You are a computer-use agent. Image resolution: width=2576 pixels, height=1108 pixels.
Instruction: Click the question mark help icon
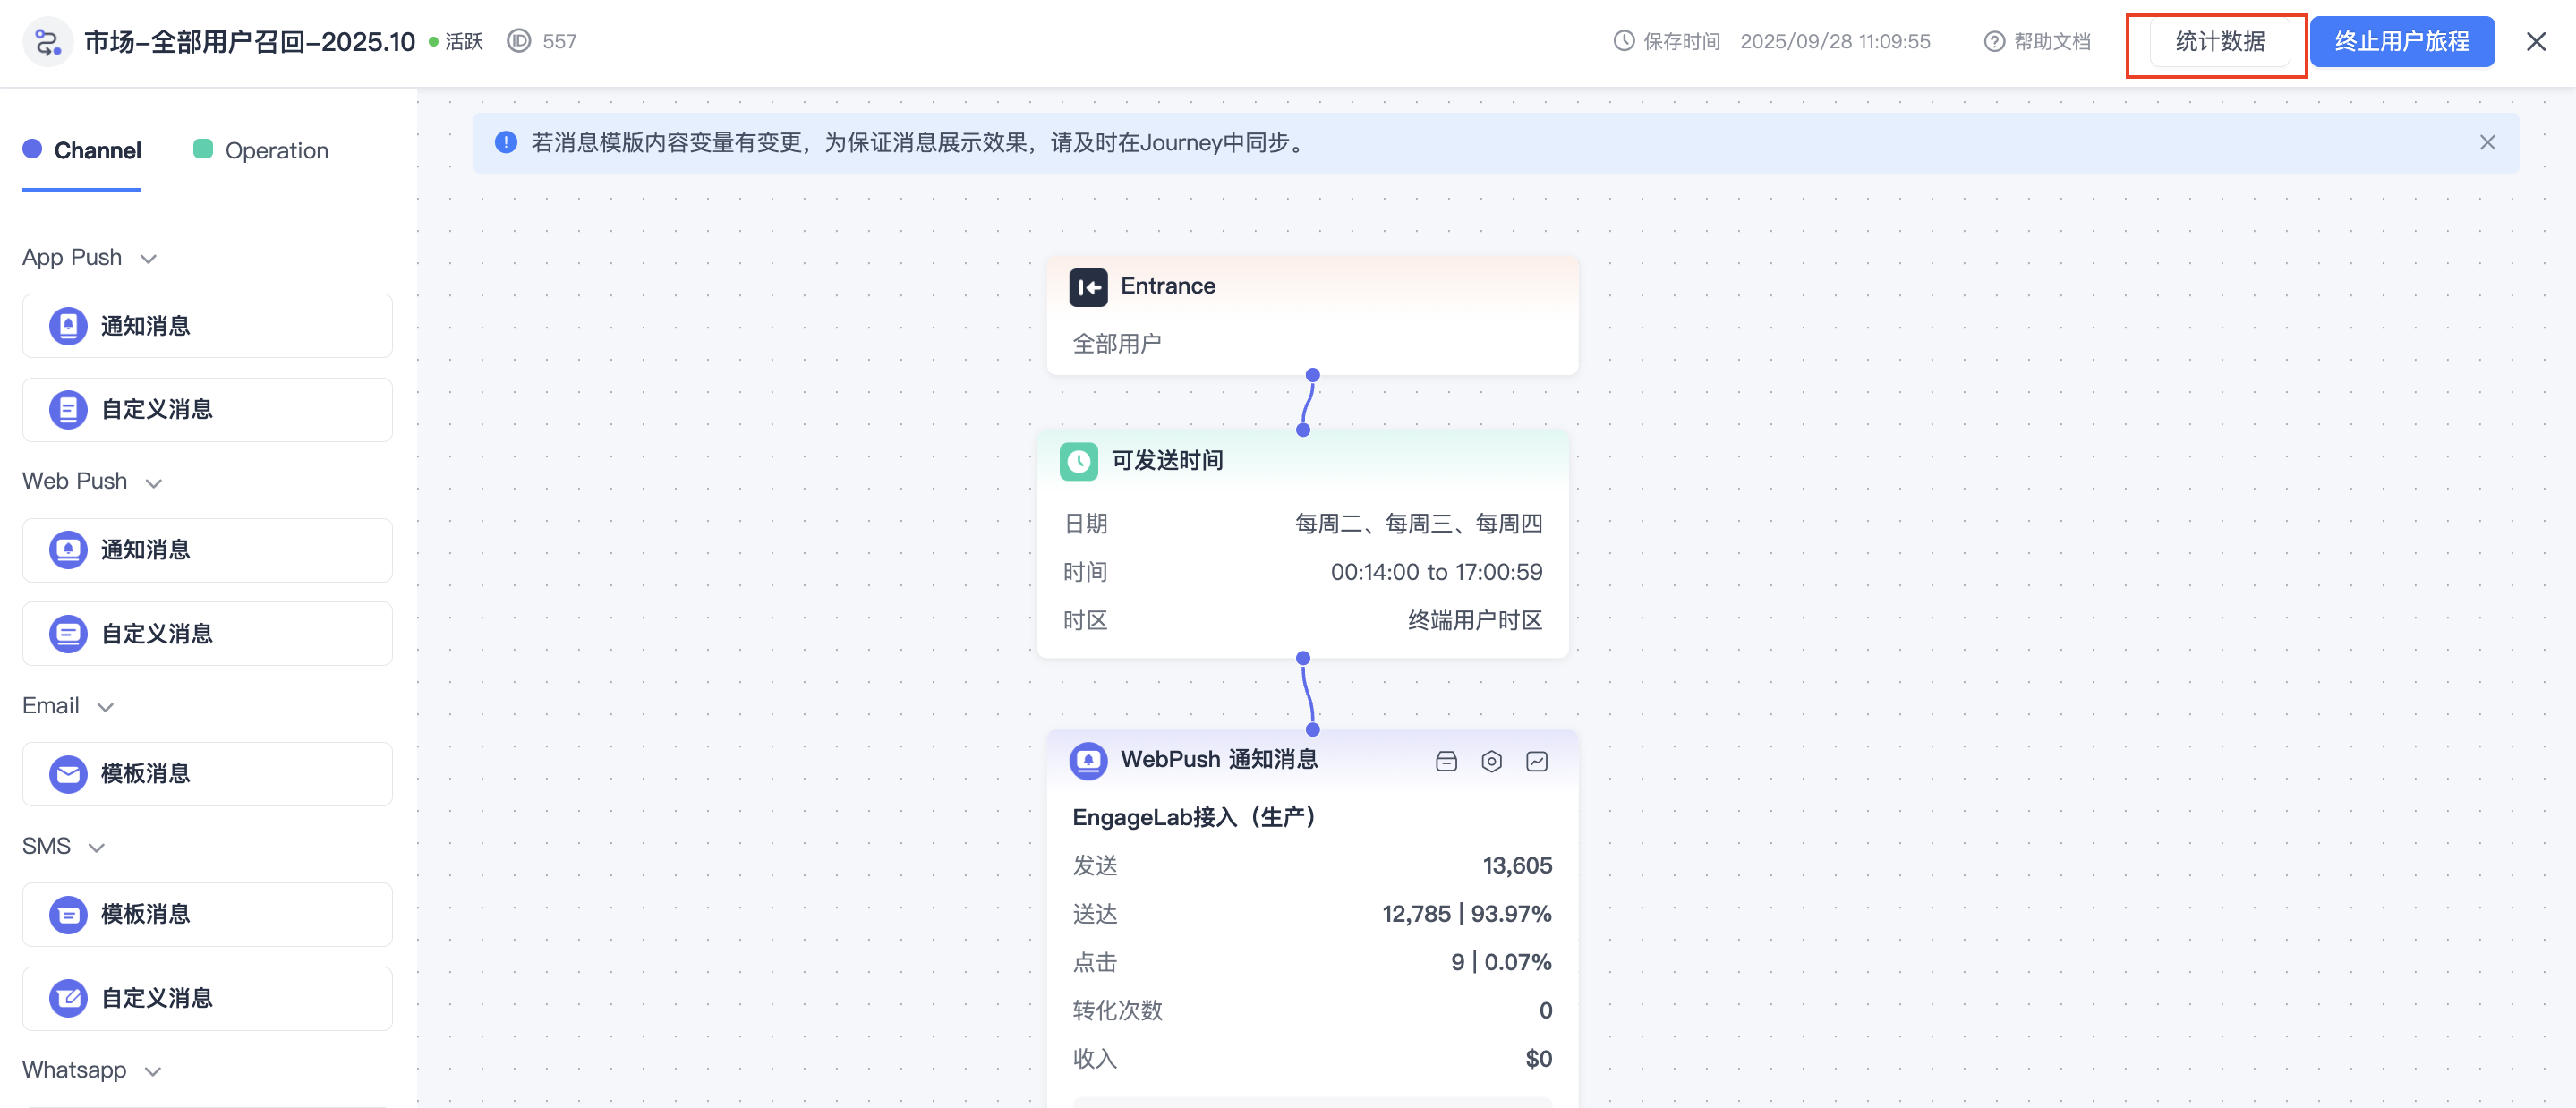(x=1994, y=41)
